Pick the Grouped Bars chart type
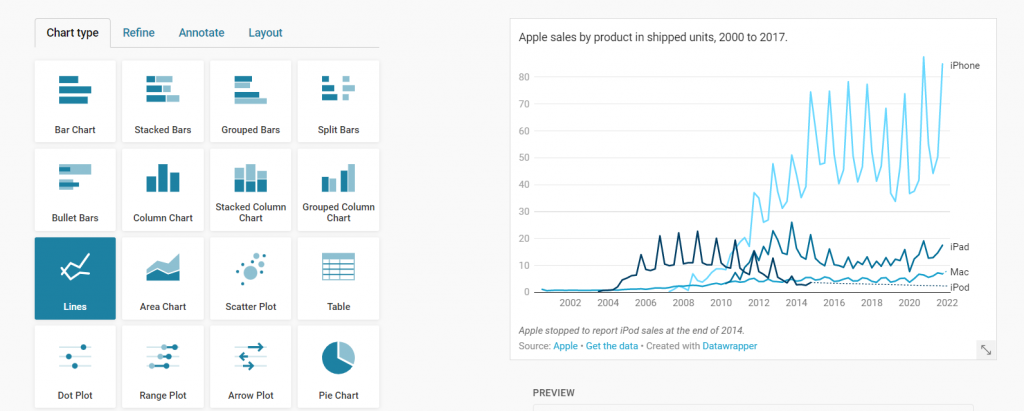The width and height of the screenshot is (1024, 411). click(251, 101)
